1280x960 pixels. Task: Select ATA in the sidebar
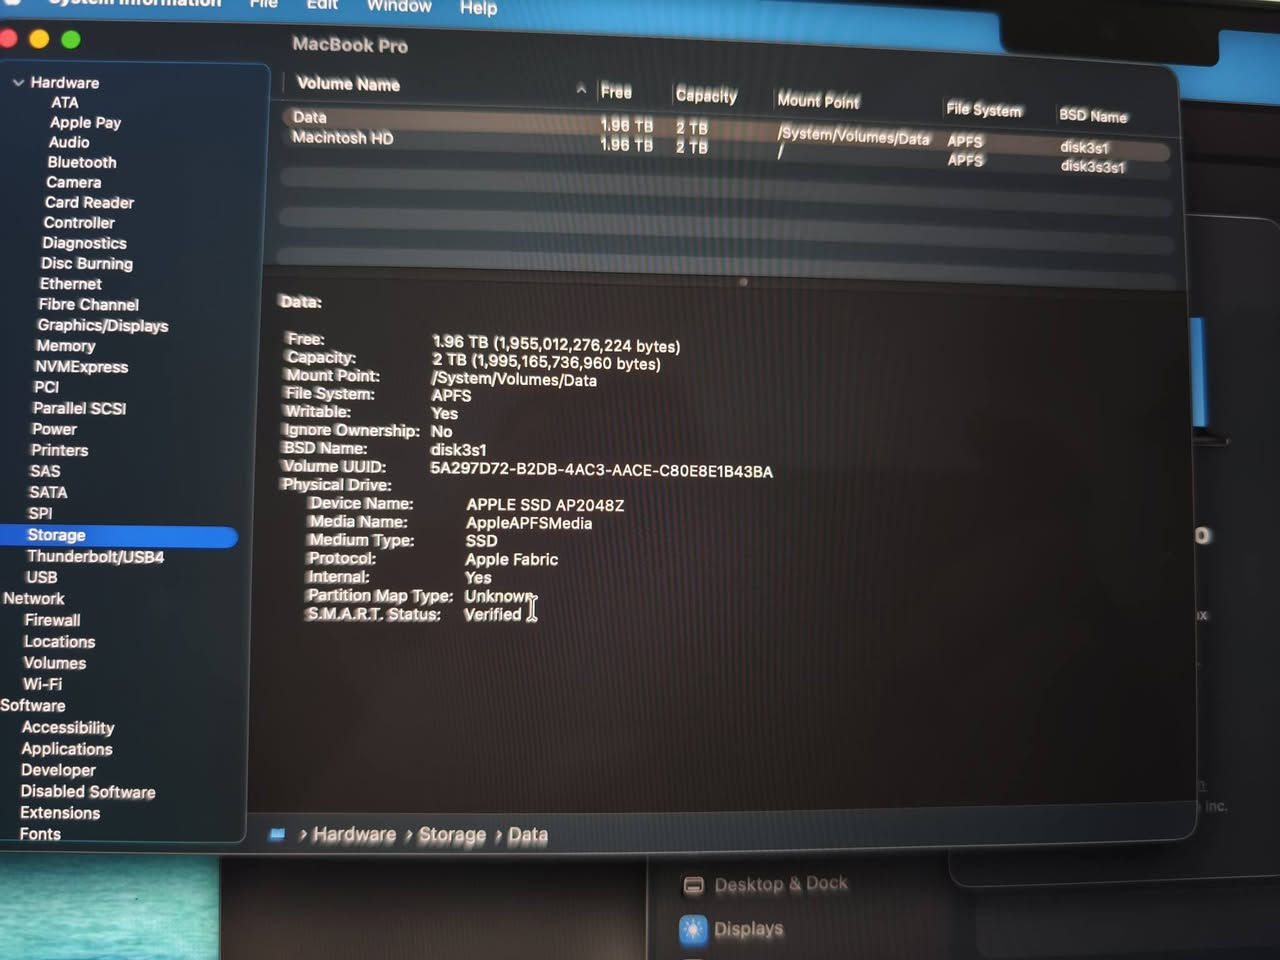[x=65, y=102]
